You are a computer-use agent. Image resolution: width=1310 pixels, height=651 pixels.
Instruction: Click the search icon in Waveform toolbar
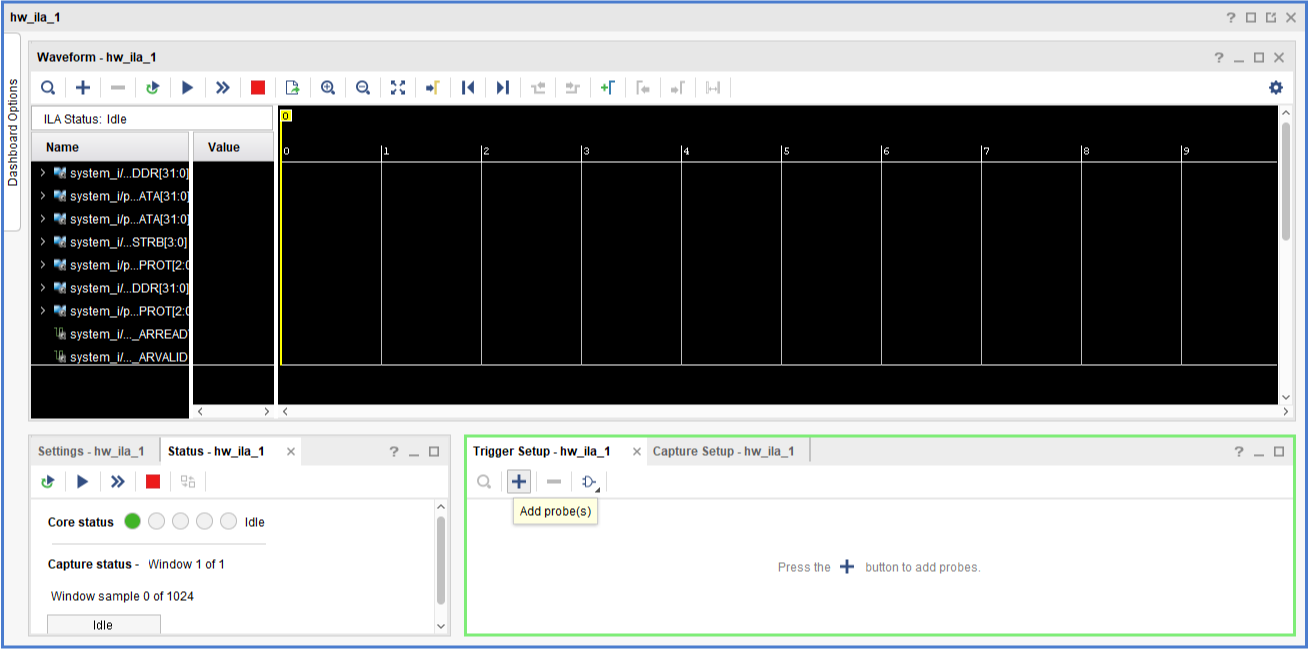click(48, 88)
